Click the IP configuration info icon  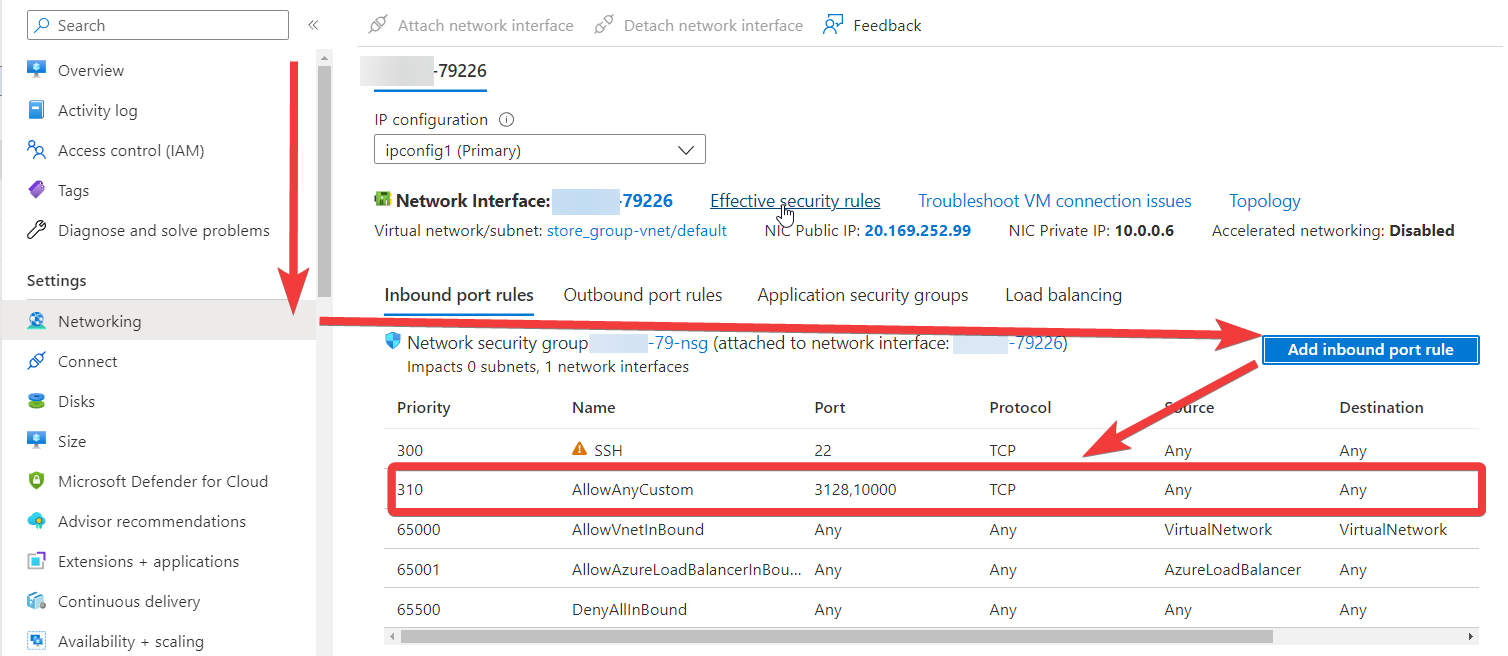pos(506,120)
